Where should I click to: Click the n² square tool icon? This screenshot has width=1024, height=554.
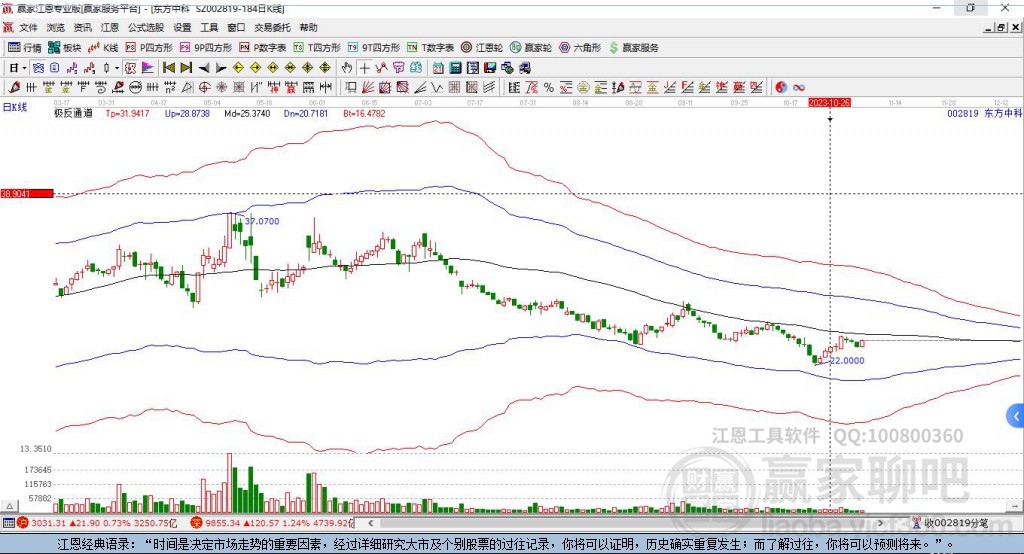click(170, 87)
